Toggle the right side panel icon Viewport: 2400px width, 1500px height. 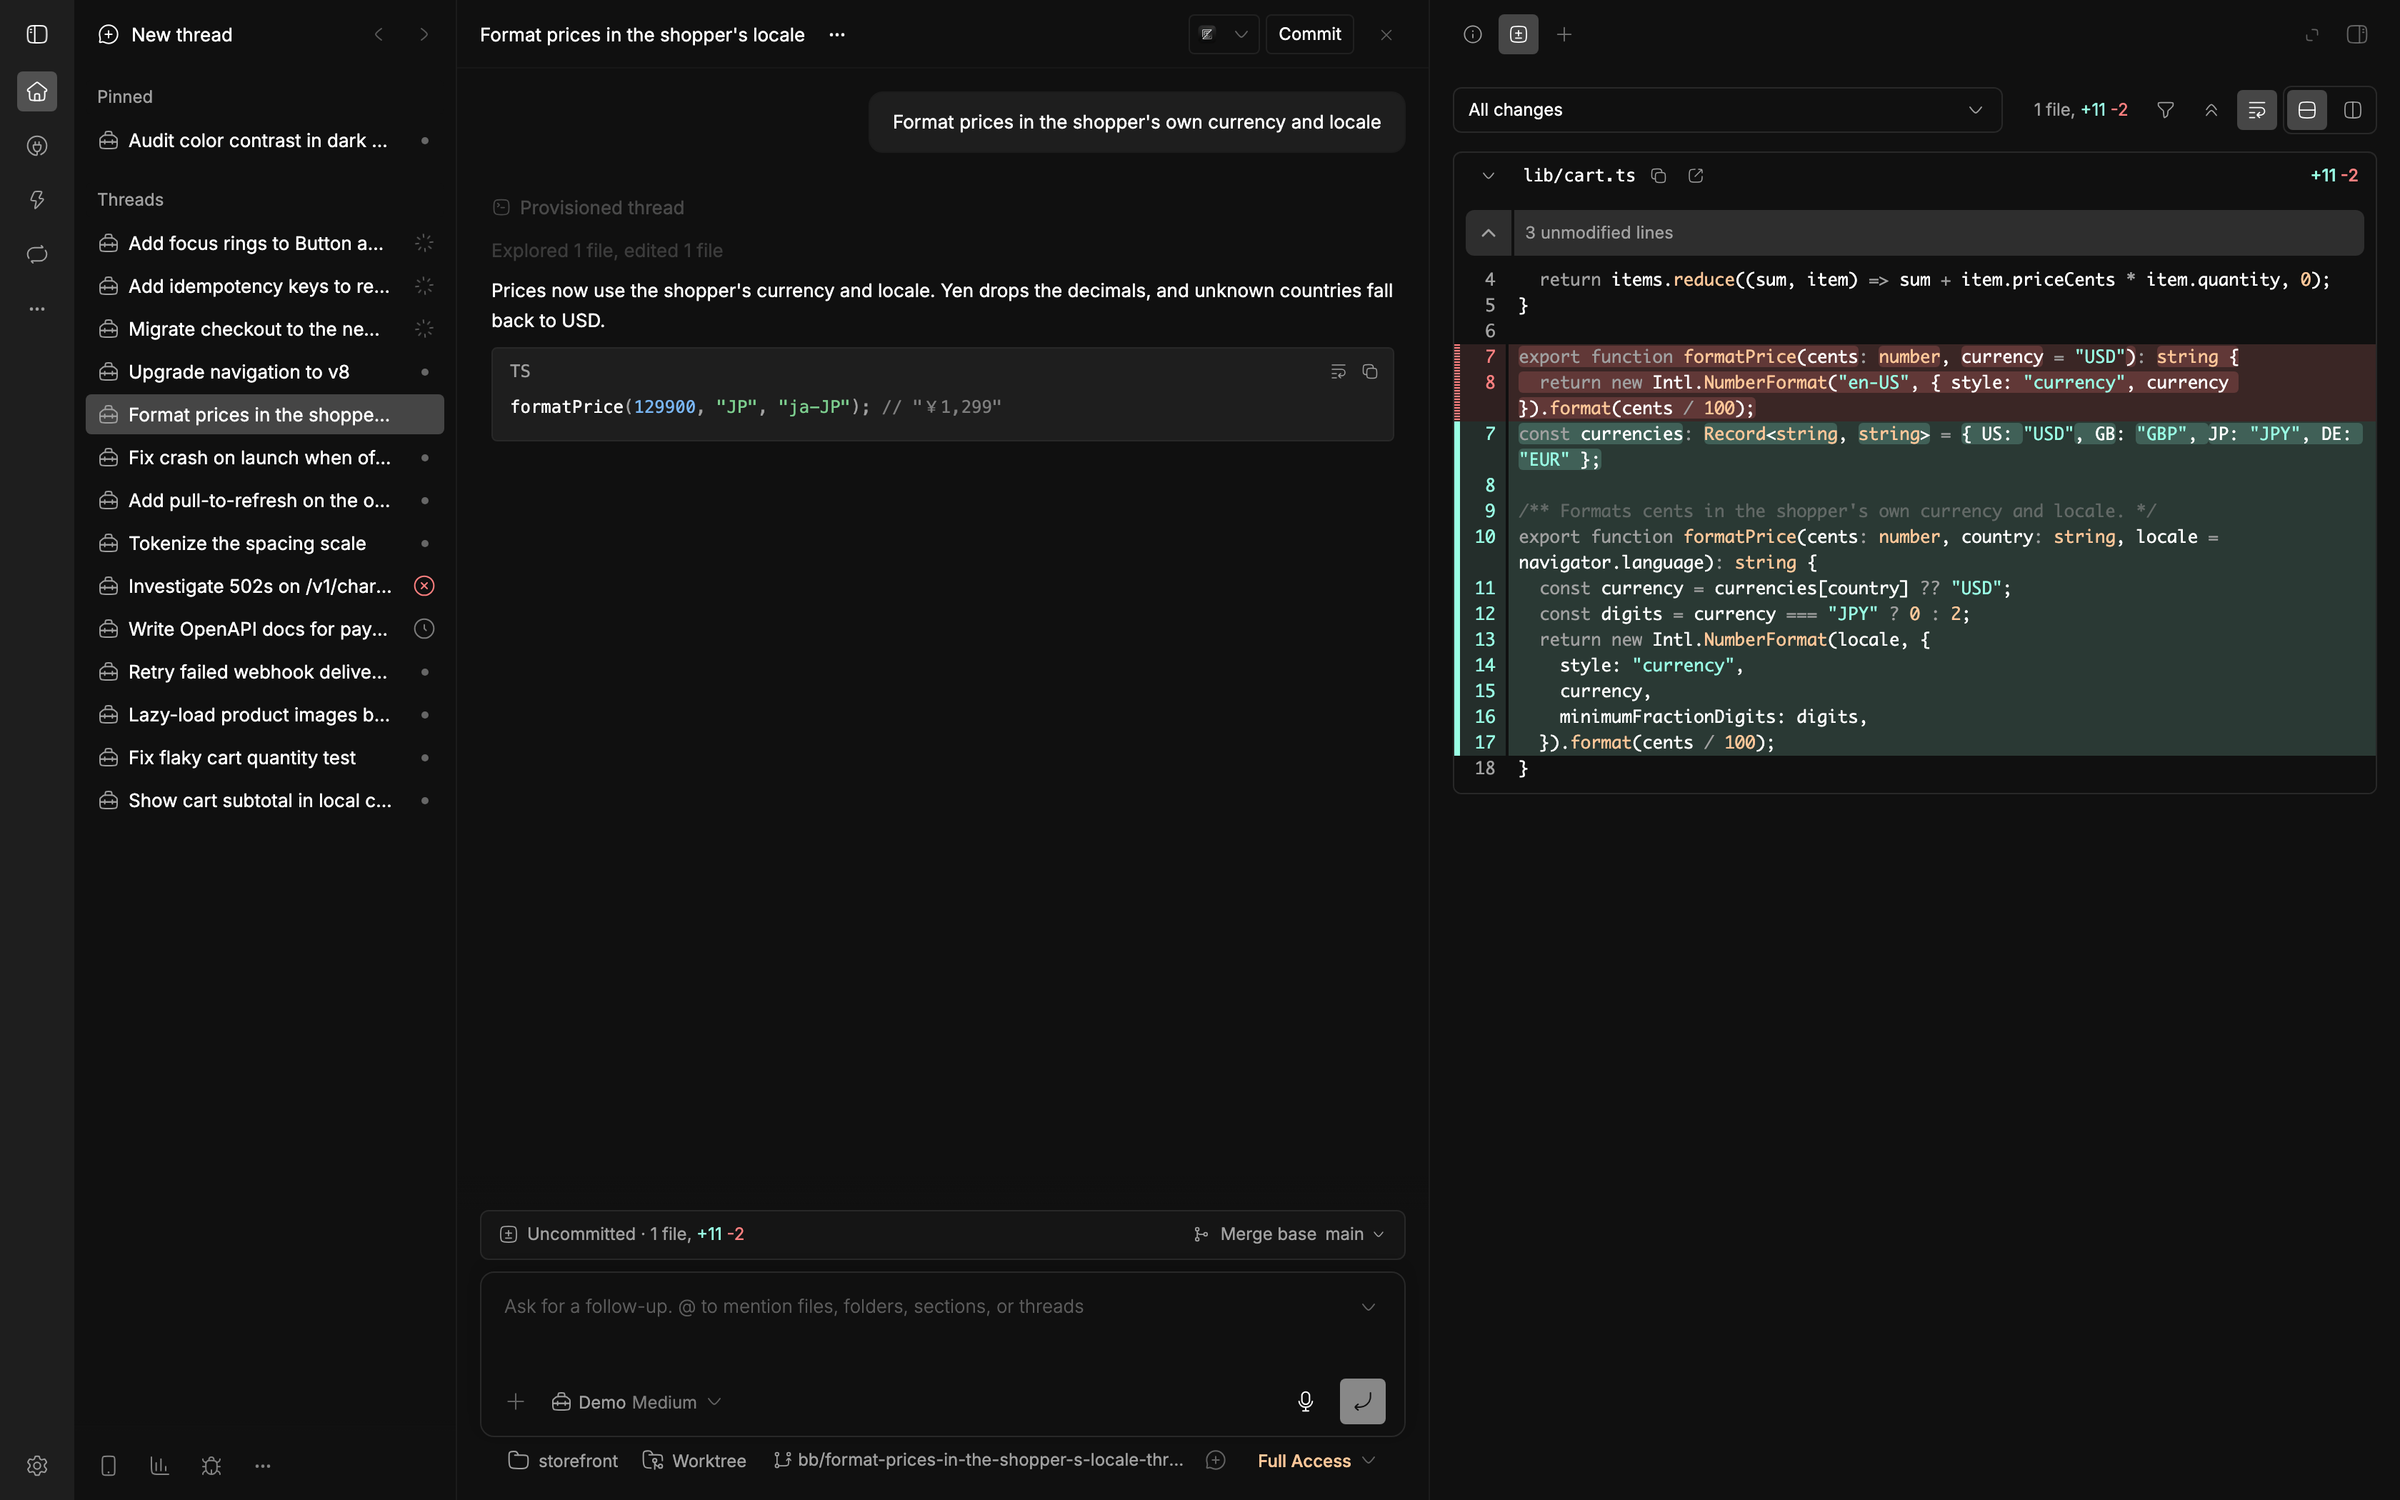coord(2357,34)
